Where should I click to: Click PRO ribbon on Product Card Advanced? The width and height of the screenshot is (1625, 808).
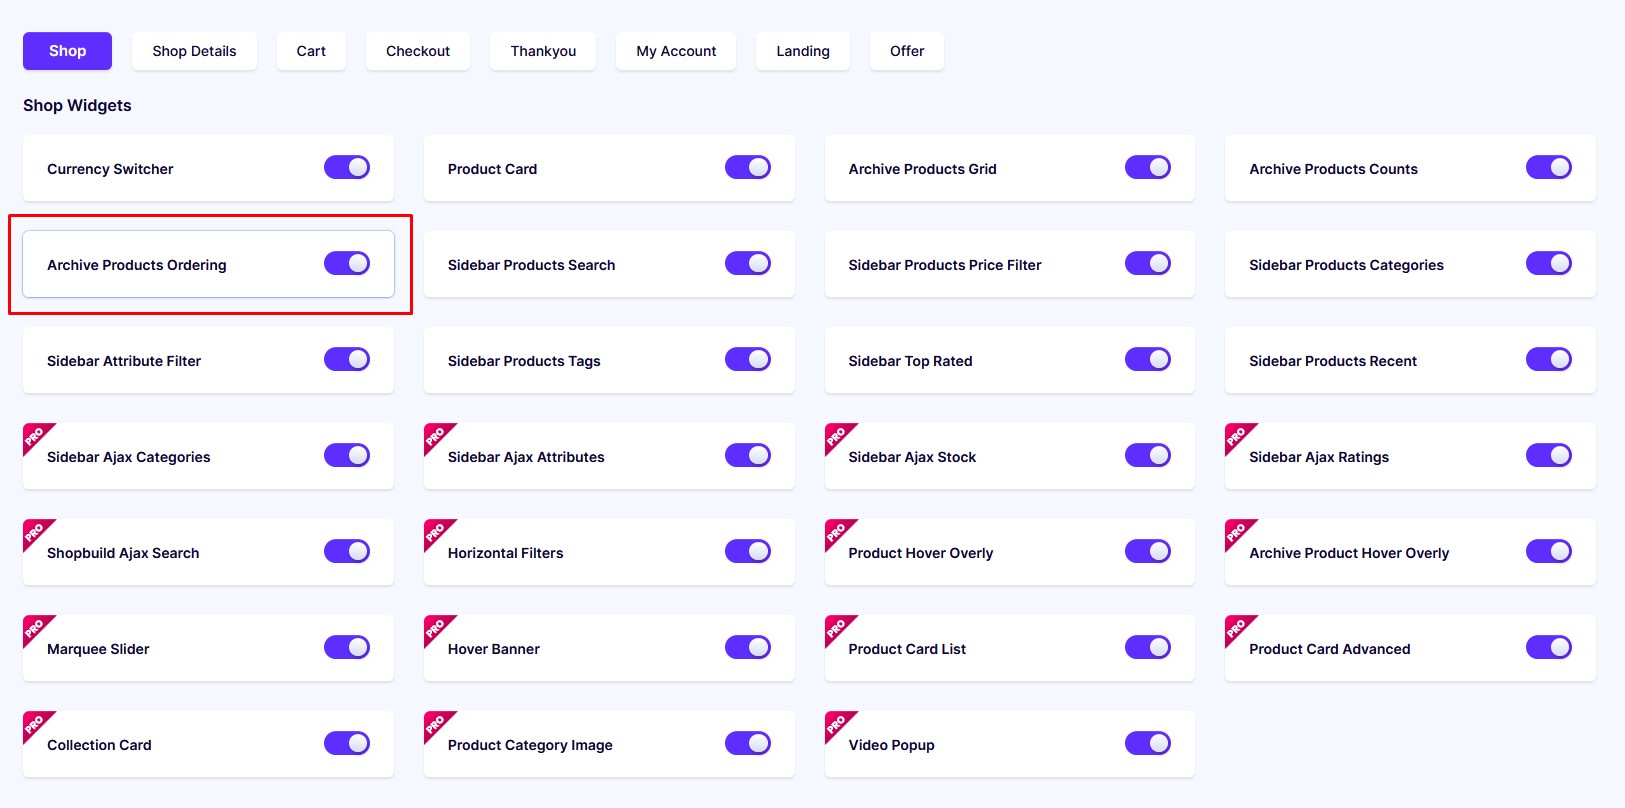tap(1238, 628)
